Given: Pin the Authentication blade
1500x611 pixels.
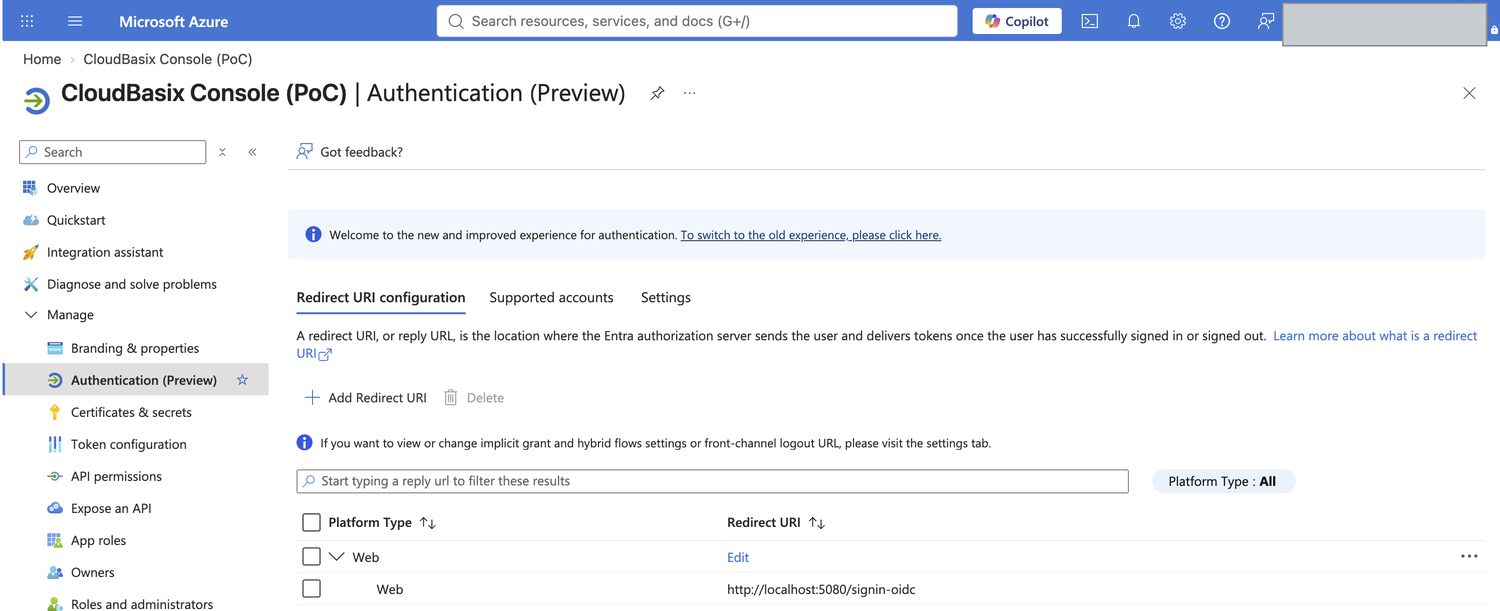Looking at the screenshot, I should pos(657,93).
